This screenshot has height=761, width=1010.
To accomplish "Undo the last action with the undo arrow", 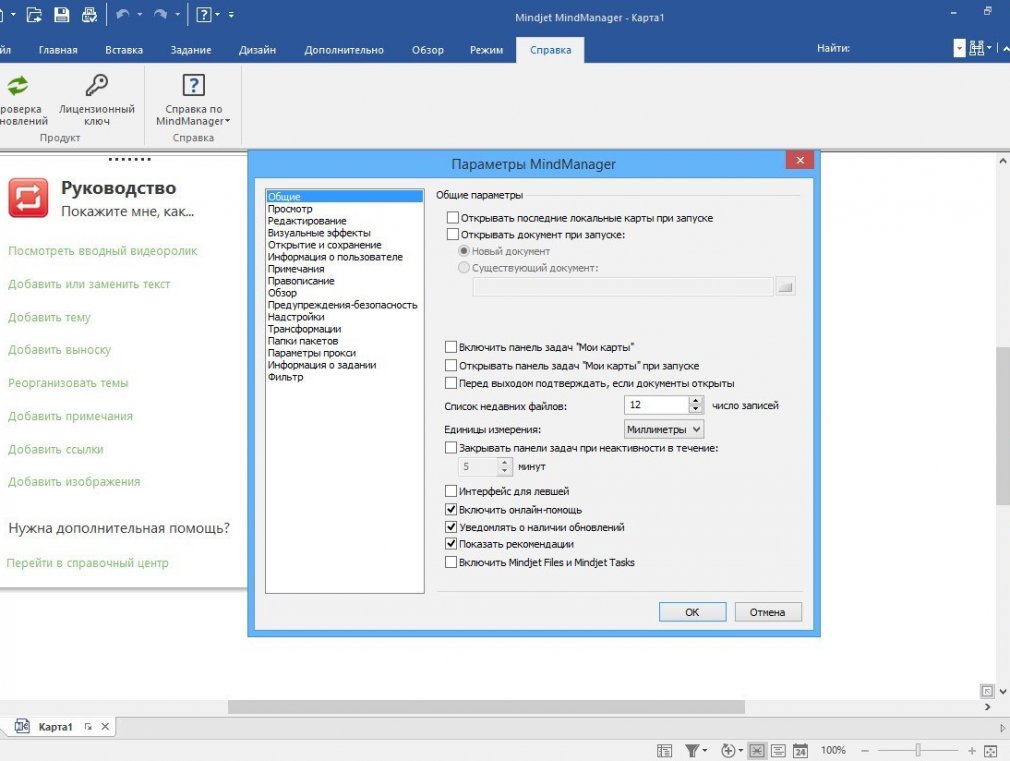I will [122, 14].
